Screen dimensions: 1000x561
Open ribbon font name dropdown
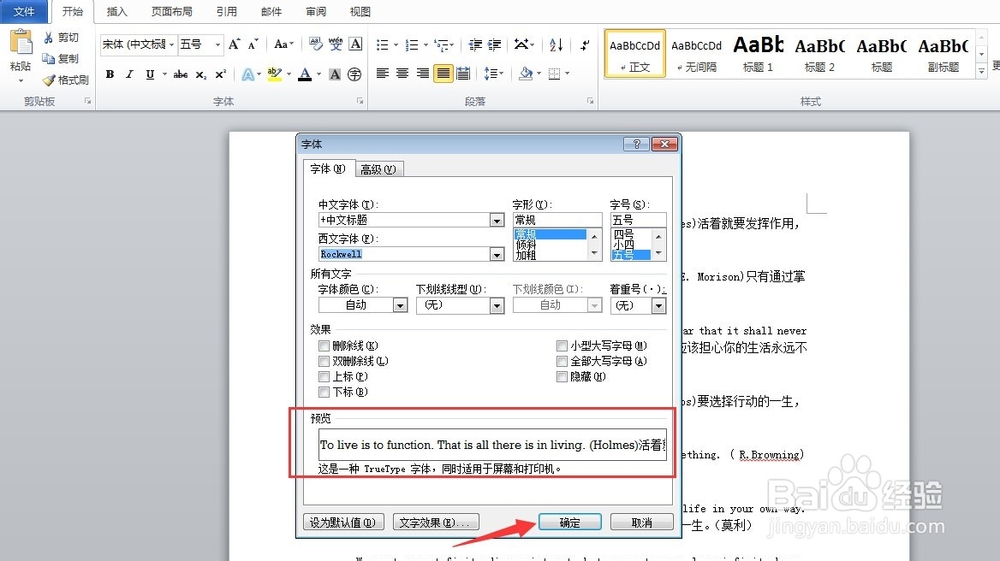click(172, 44)
